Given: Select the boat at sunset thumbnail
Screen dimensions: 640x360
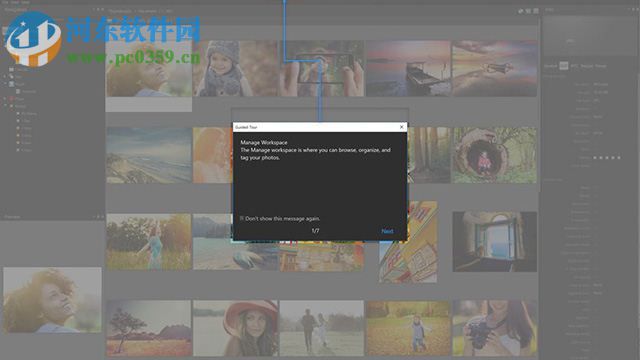Looking at the screenshot, I should click(x=408, y=69).
